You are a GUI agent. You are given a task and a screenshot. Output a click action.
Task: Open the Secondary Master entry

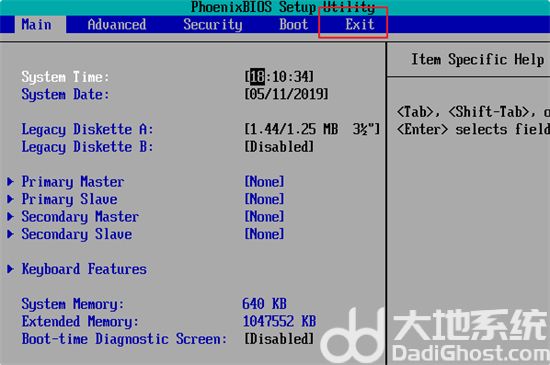[80, 216]
